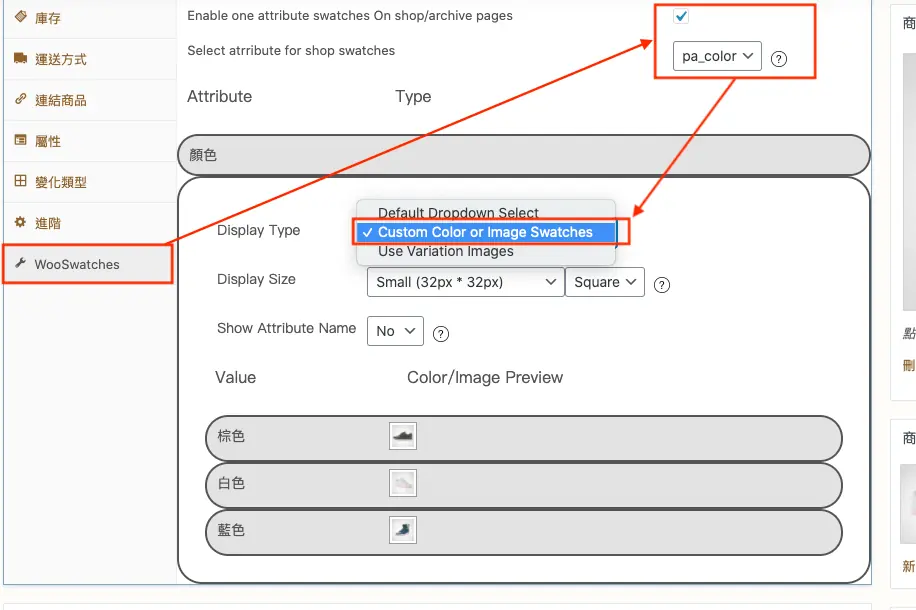Screen dimensions: 916x610
Task: Click the Attribute column heading
Action: click(220, 96)
